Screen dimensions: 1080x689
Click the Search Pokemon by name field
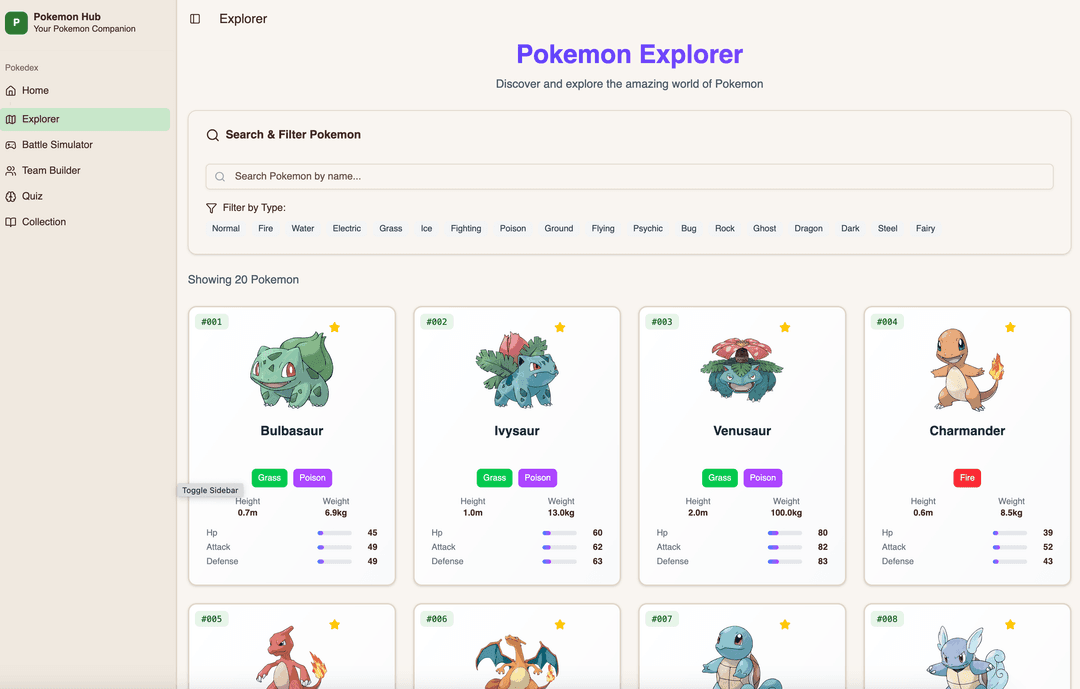click(630, 176)
